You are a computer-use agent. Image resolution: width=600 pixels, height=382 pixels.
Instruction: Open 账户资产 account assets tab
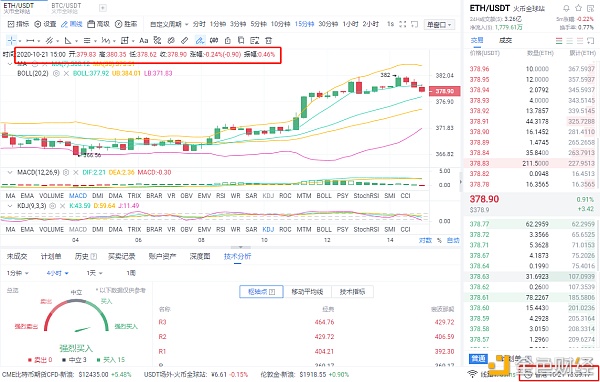(x=162, y=256)
